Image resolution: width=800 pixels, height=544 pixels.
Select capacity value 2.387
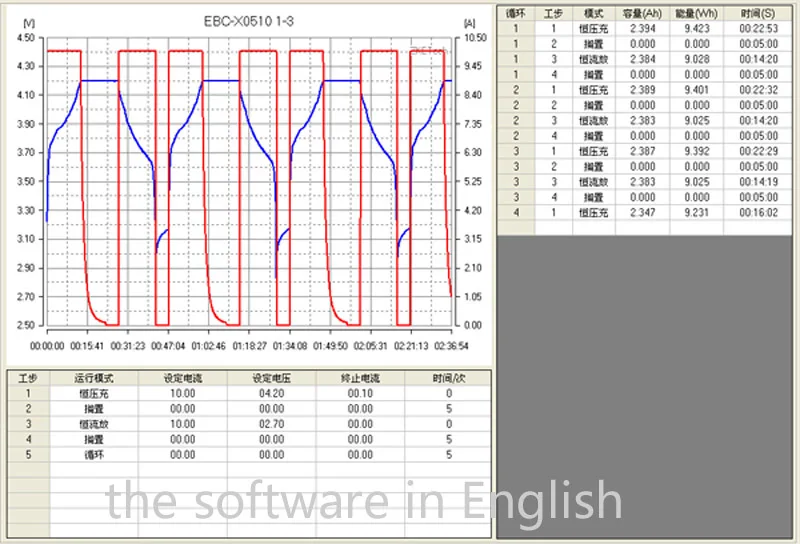click(x=643, y=151)
